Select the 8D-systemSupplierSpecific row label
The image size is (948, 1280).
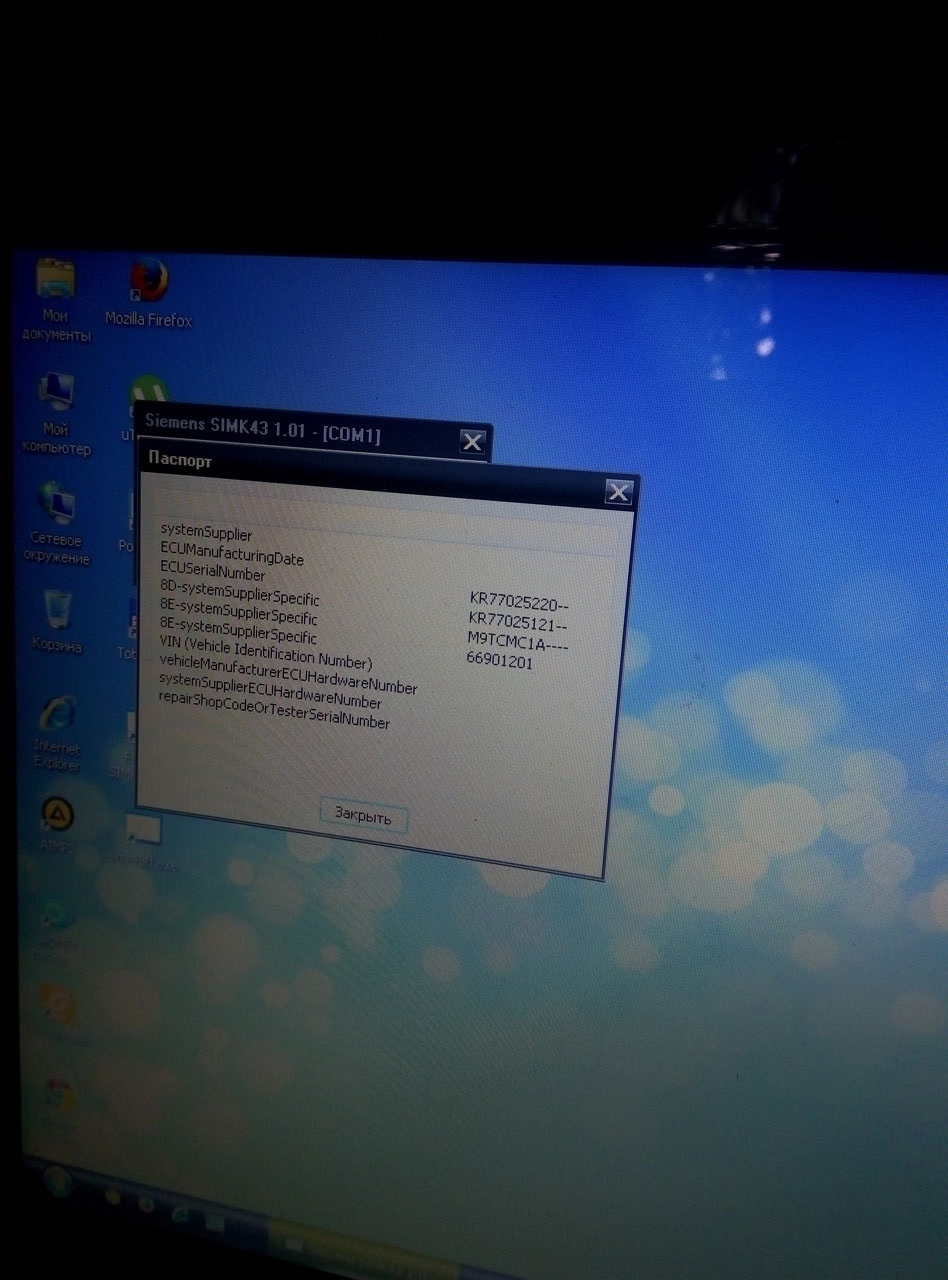239,595
